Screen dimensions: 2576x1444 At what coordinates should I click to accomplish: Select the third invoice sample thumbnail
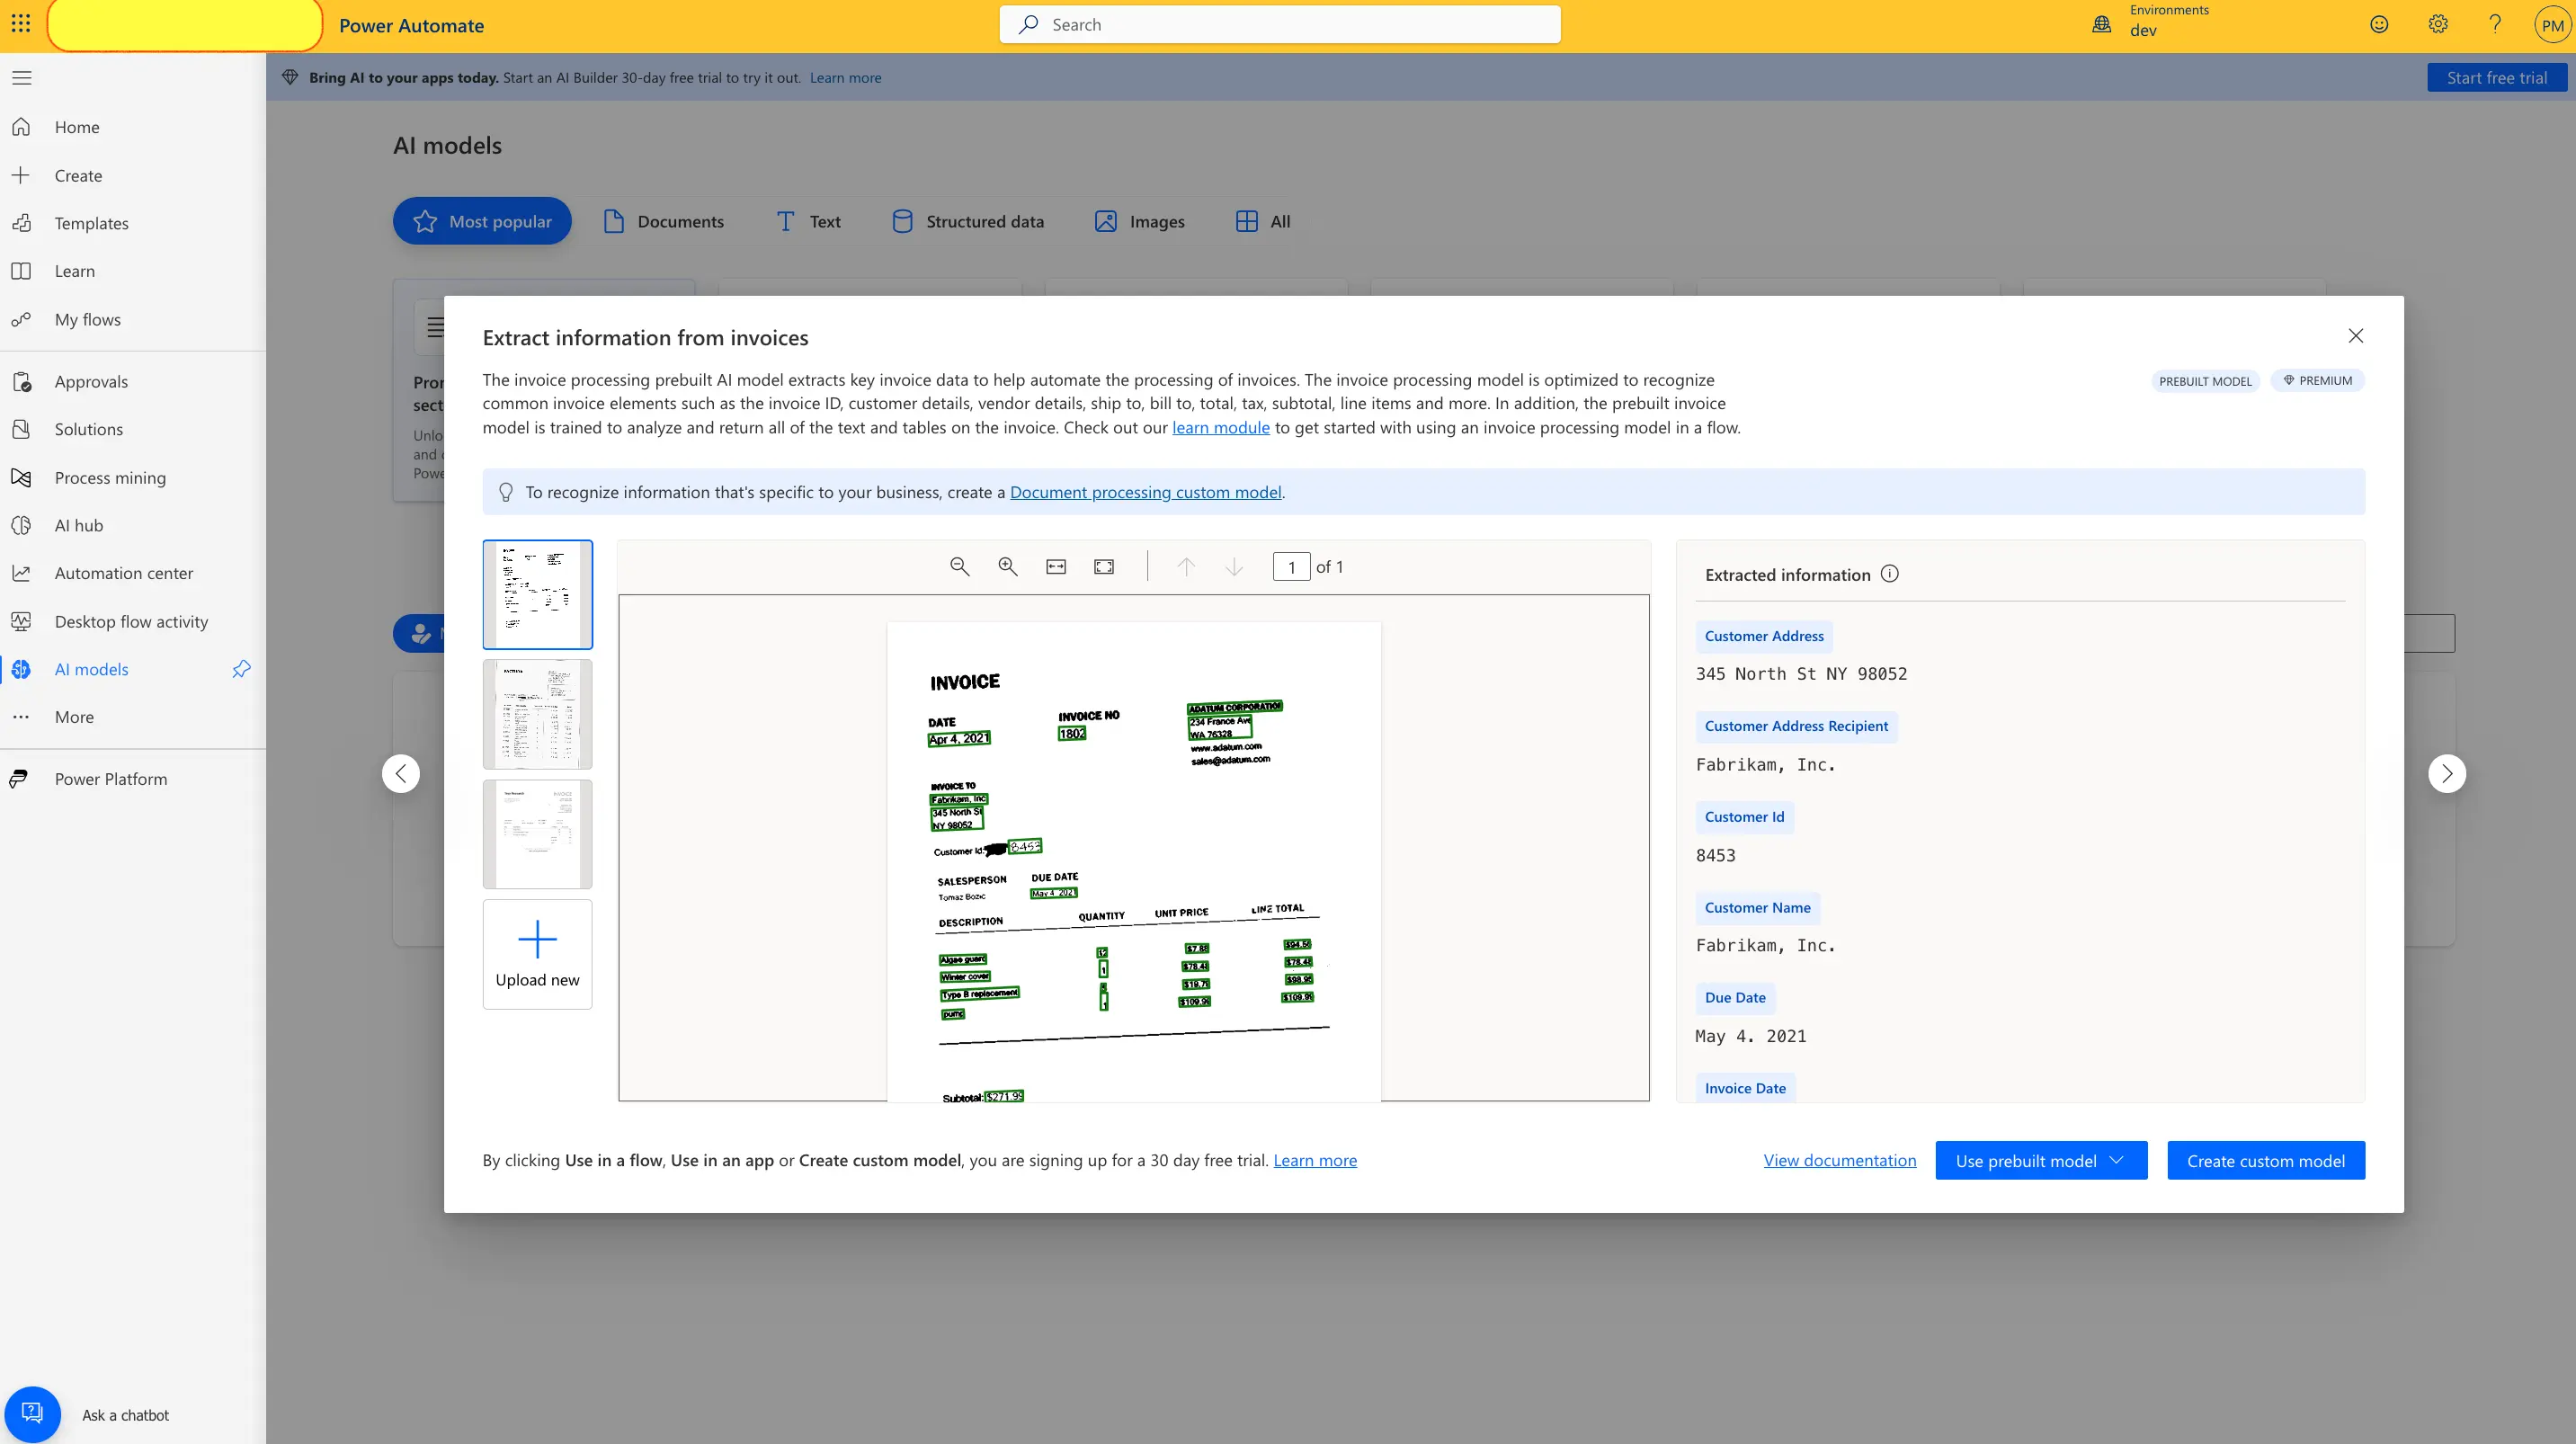click(537, 834)
